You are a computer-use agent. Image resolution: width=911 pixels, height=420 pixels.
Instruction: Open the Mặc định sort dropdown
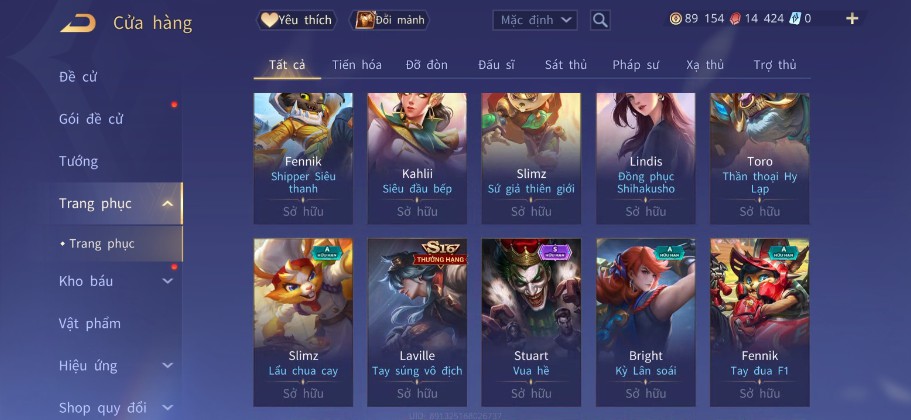pos(535,20)
